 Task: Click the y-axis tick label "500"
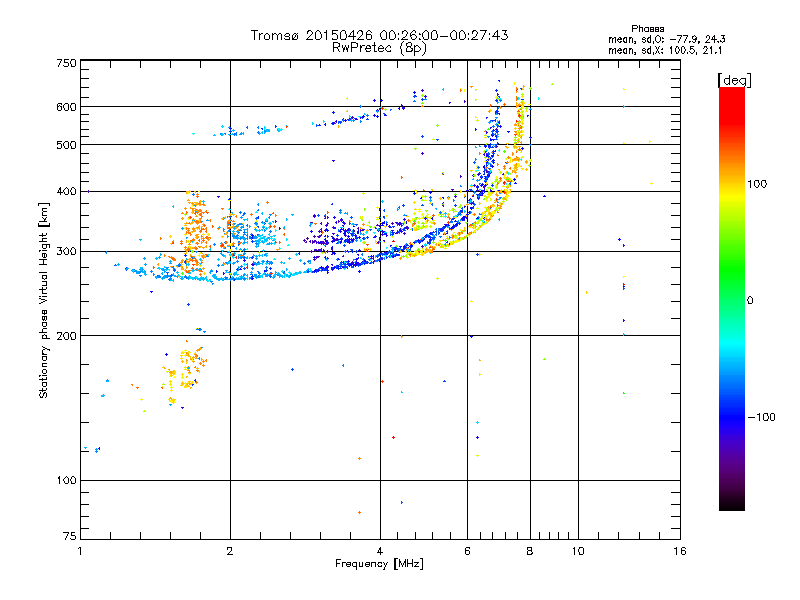click(66, 145)
